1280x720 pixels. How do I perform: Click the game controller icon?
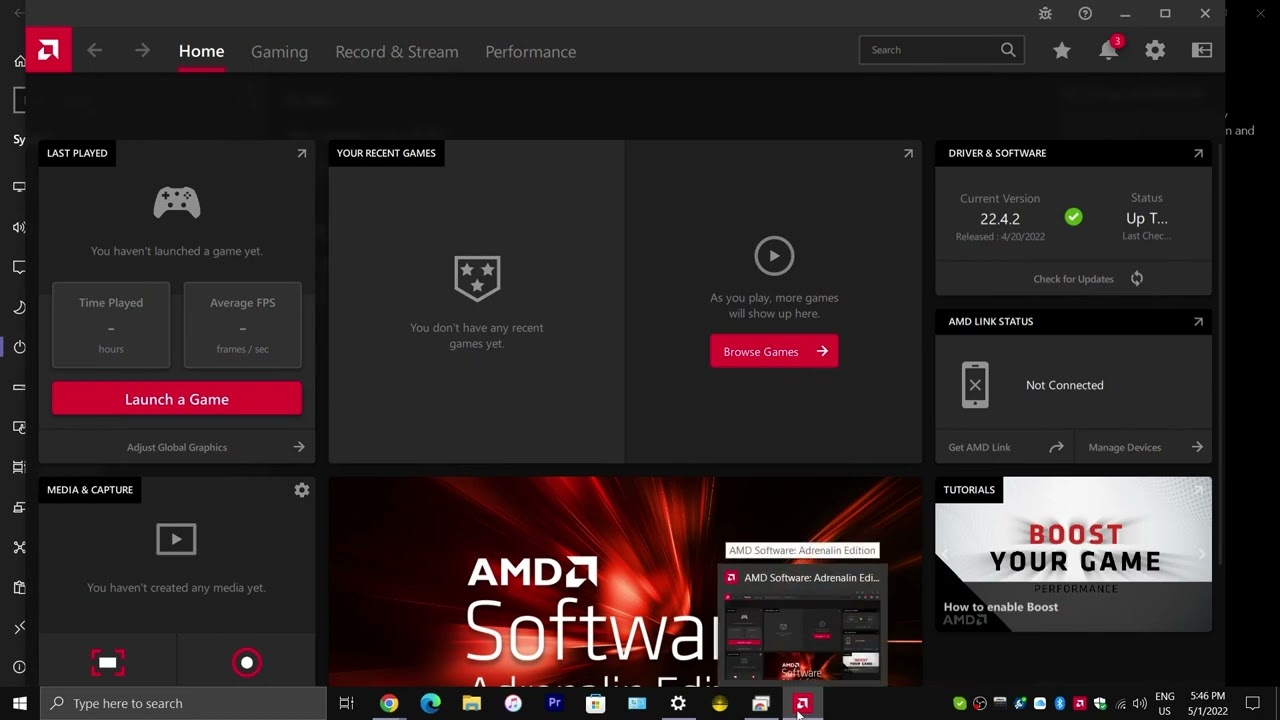pos(177,203)
